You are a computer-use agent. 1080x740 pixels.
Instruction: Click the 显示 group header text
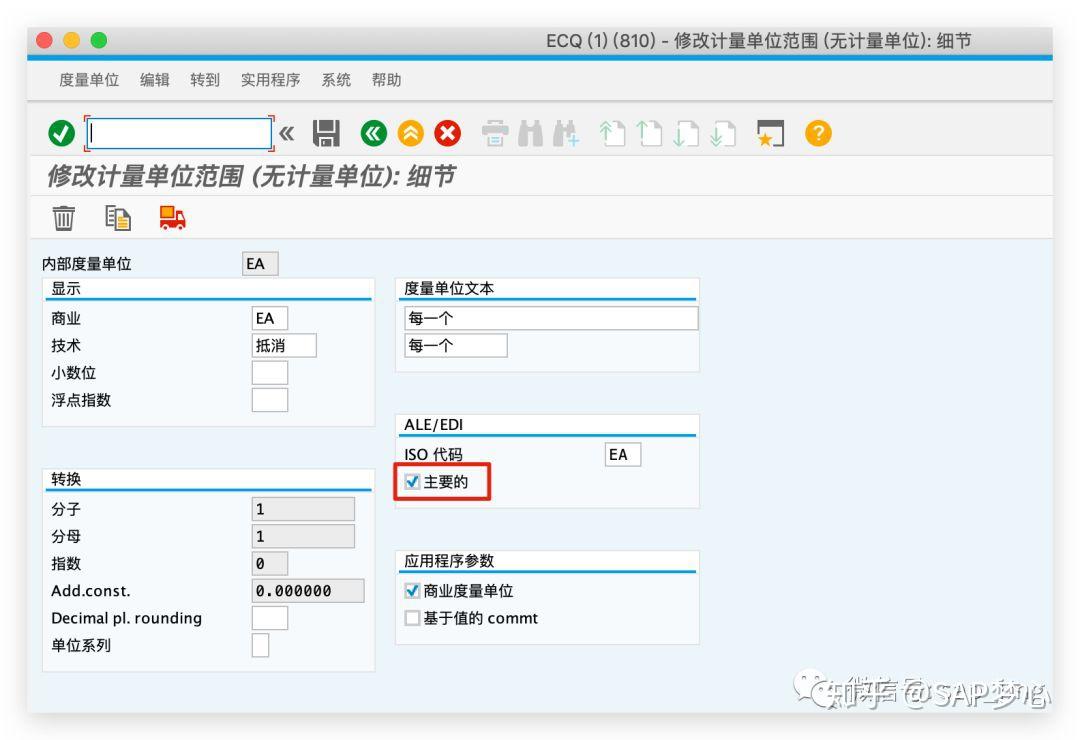pyautogui.click(x=66, y=289)
